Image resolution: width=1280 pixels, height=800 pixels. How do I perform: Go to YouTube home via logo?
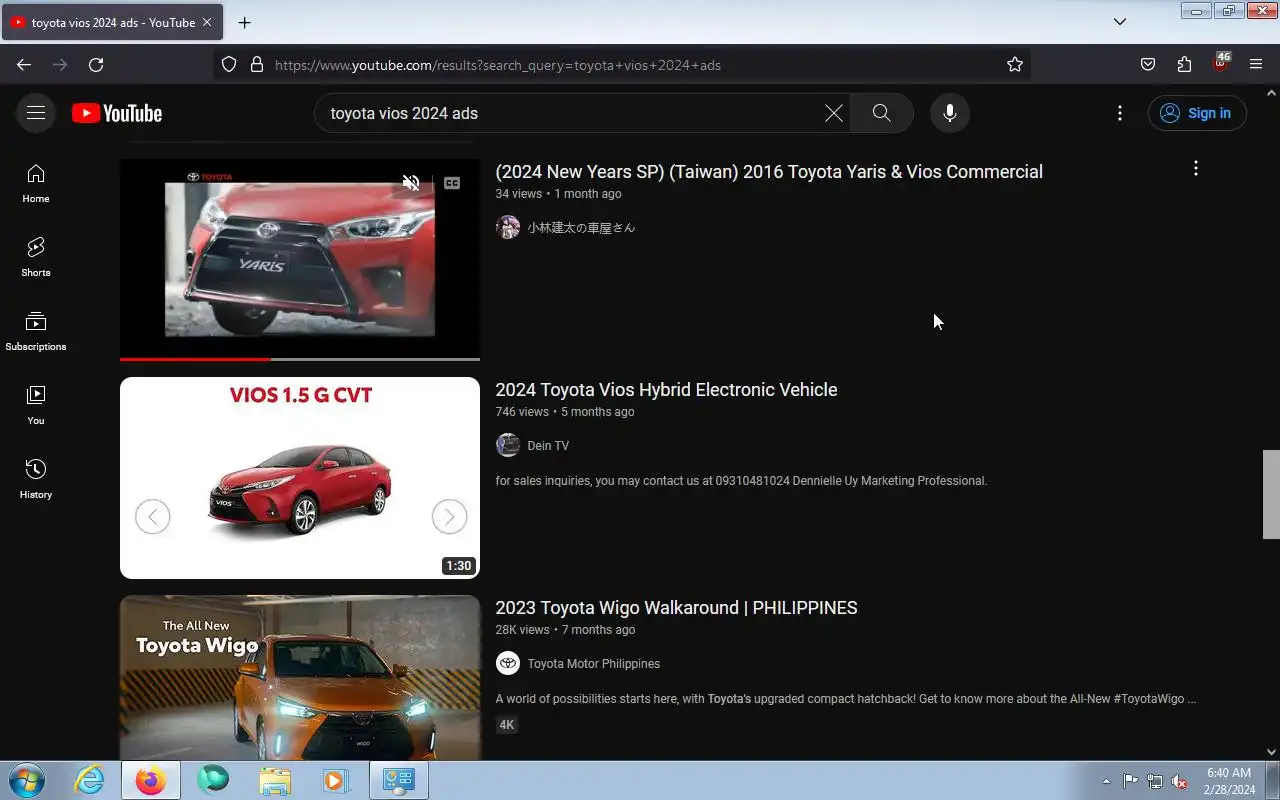[117, 113]
